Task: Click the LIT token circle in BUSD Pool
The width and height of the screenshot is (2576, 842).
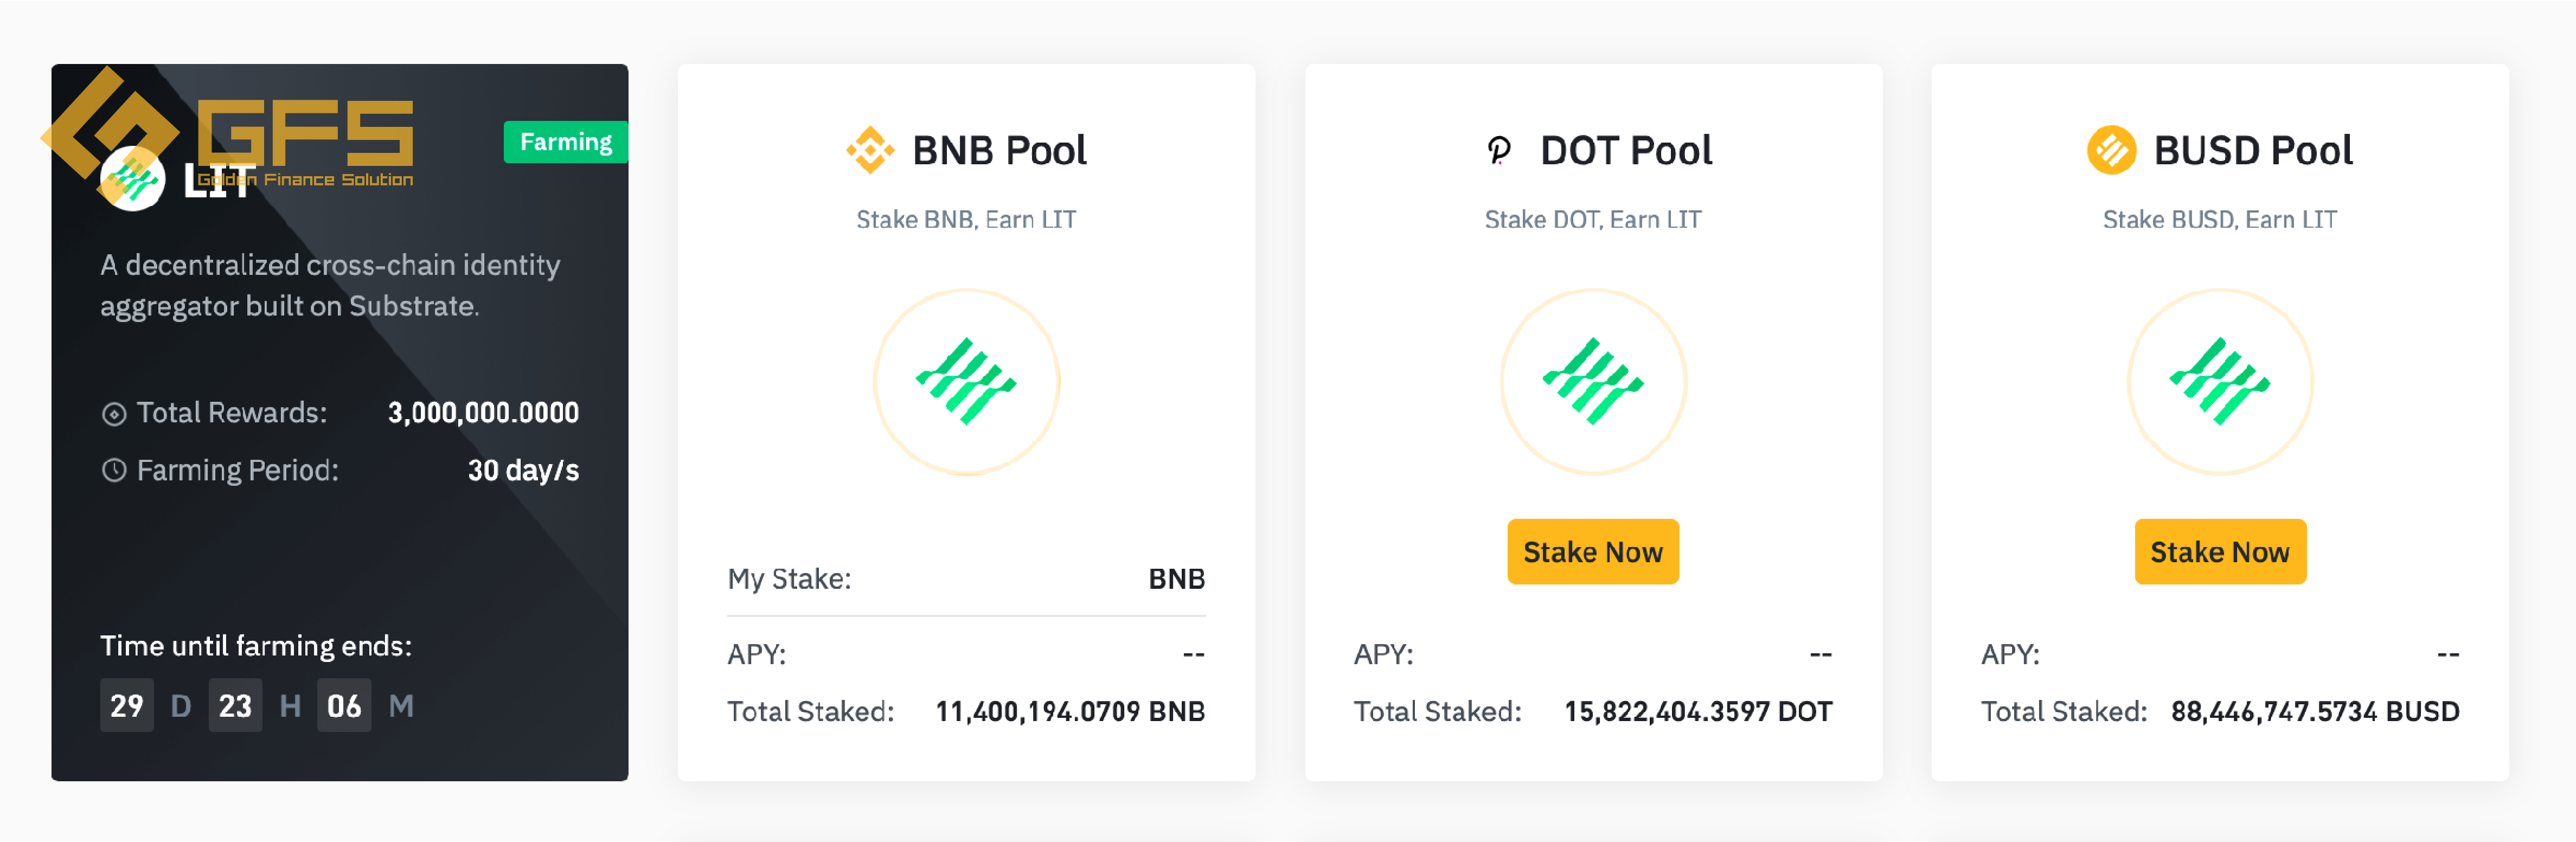Action: [2220, 382]
